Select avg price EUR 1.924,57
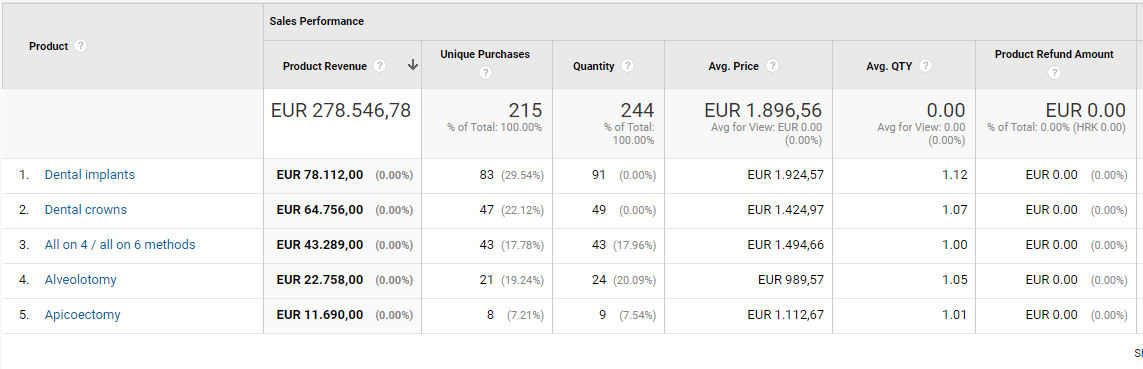 [x=786, y=175]
